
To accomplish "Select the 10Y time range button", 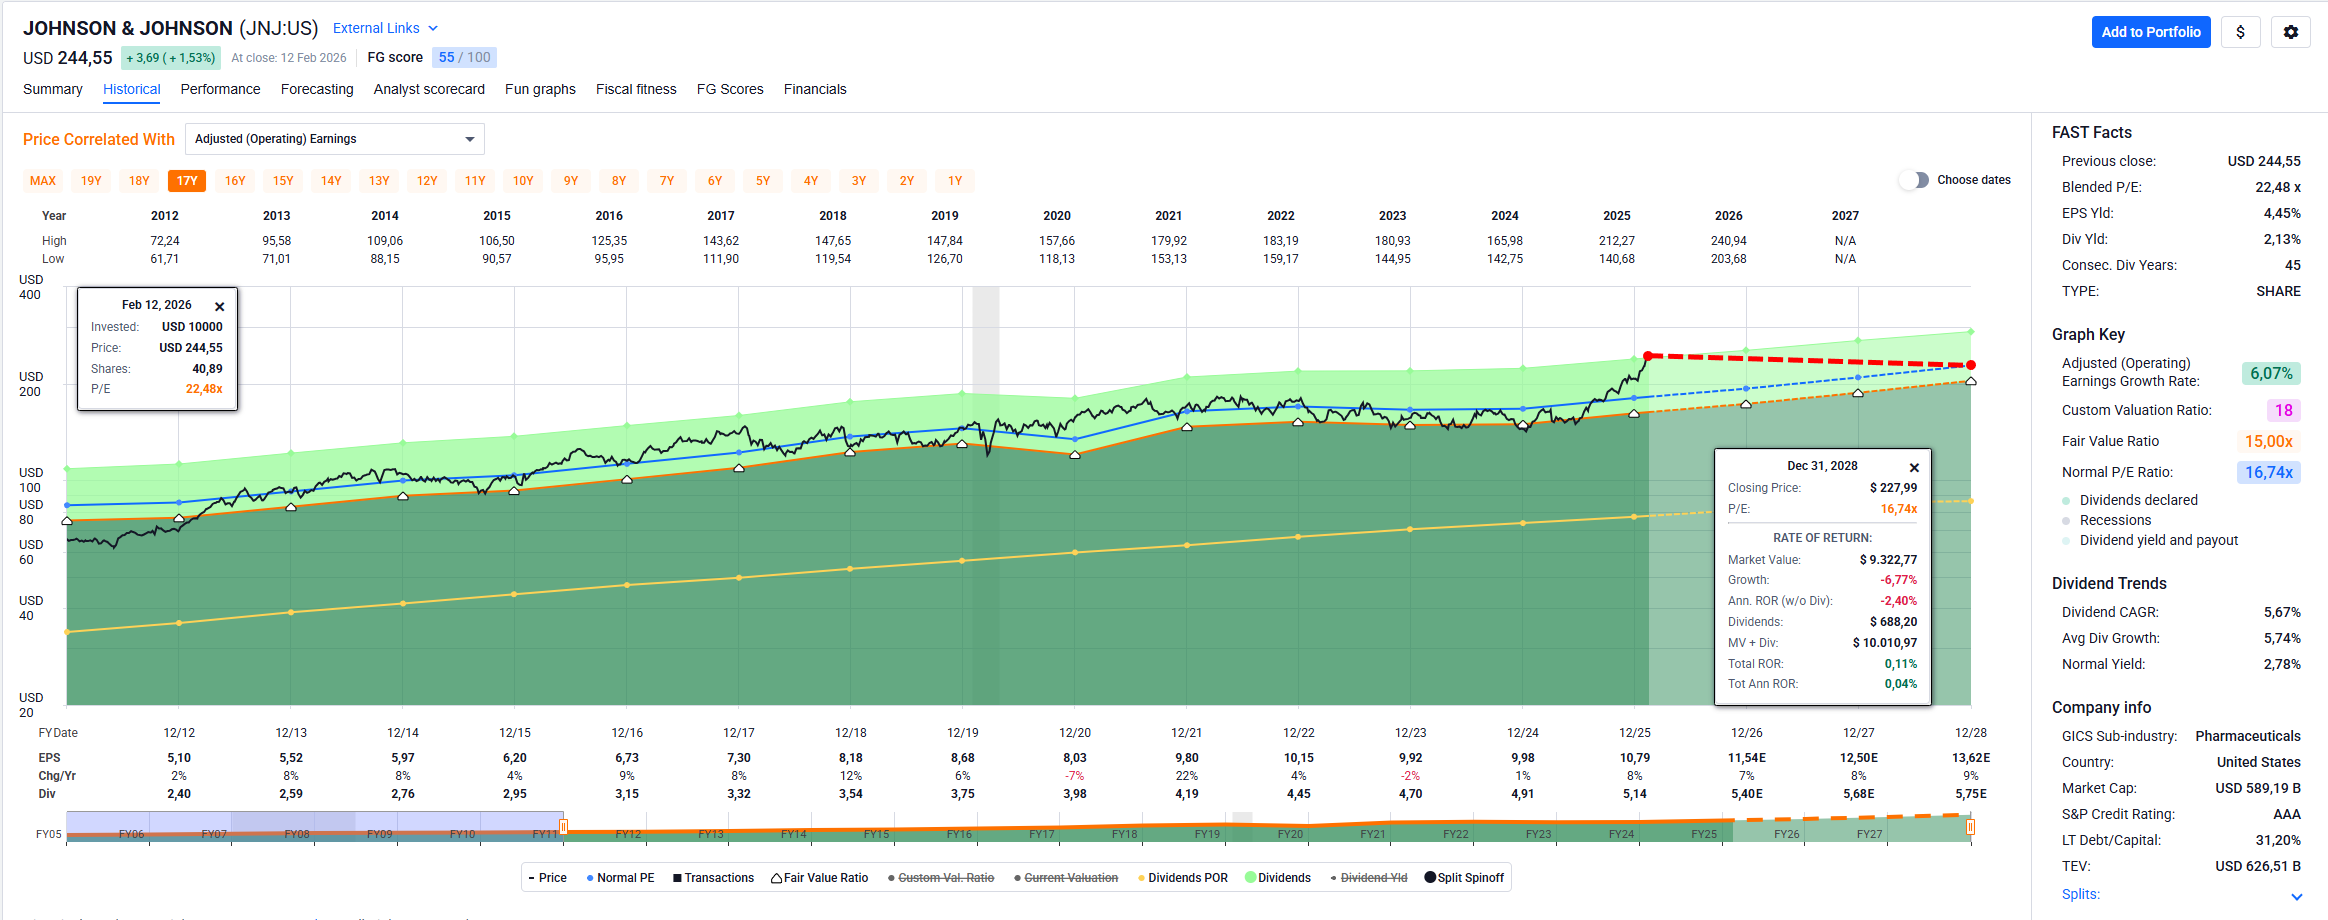I will (523, 181).
